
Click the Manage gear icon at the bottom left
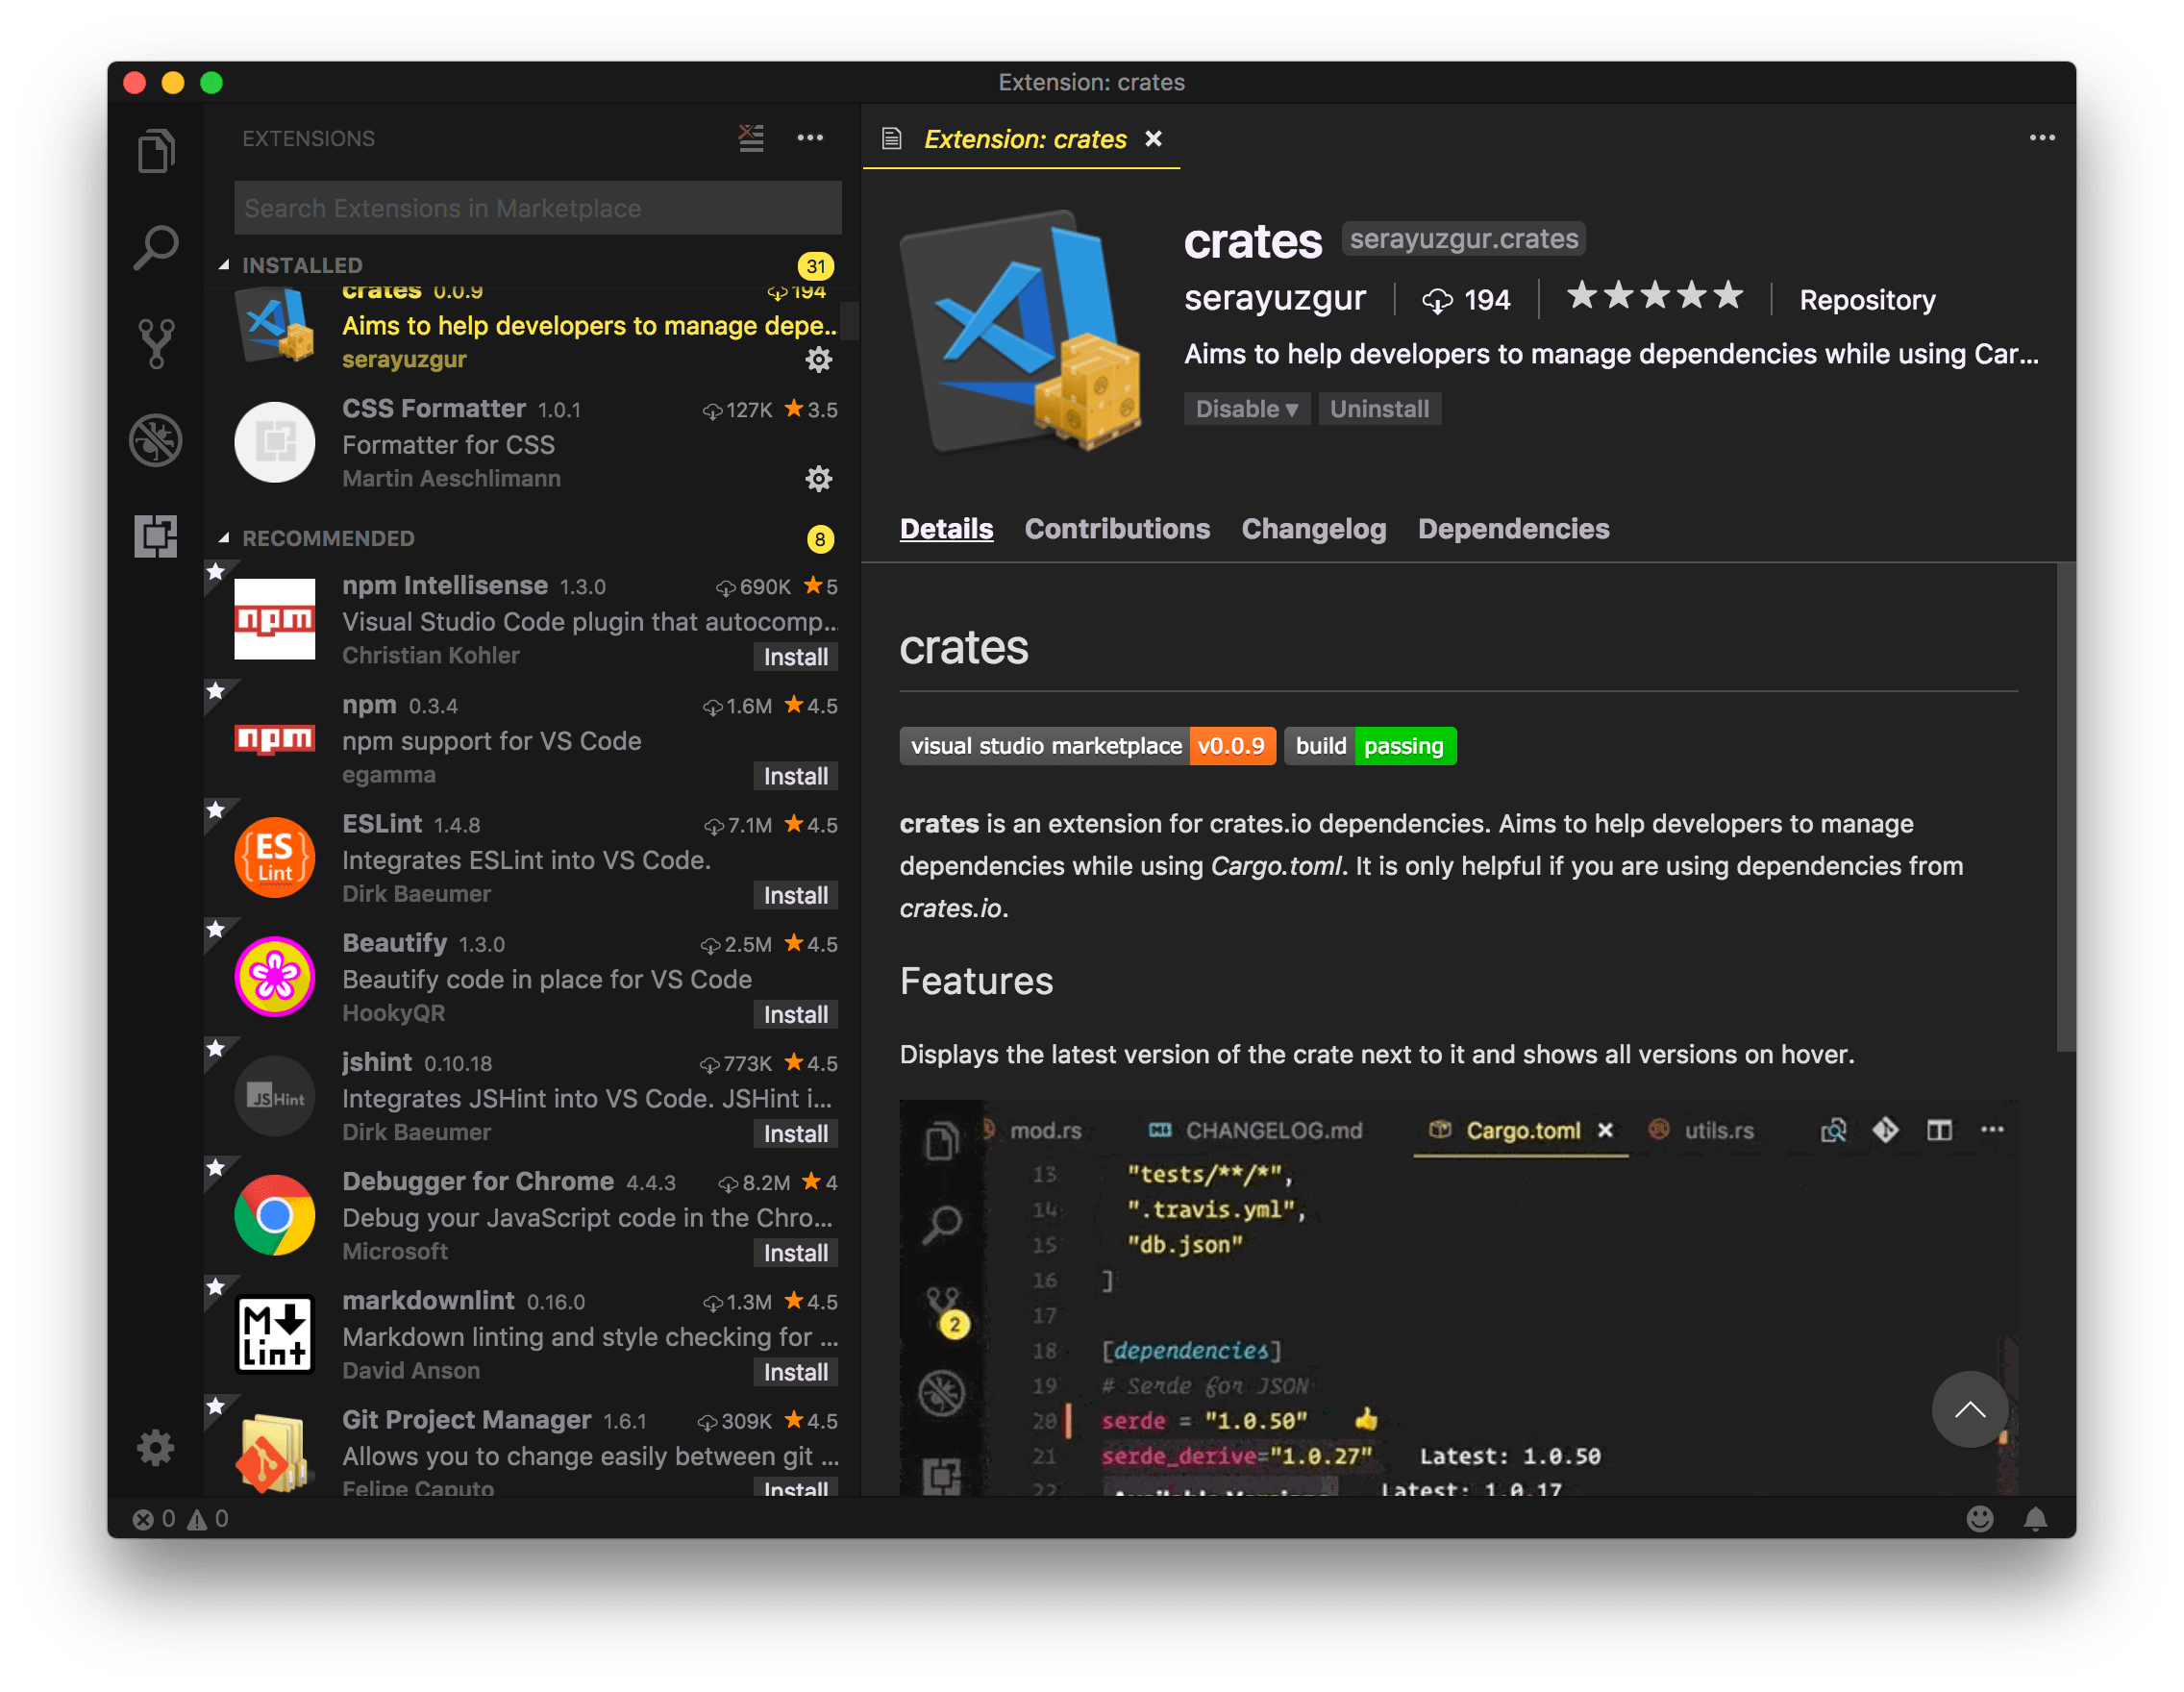(156, 1447)
